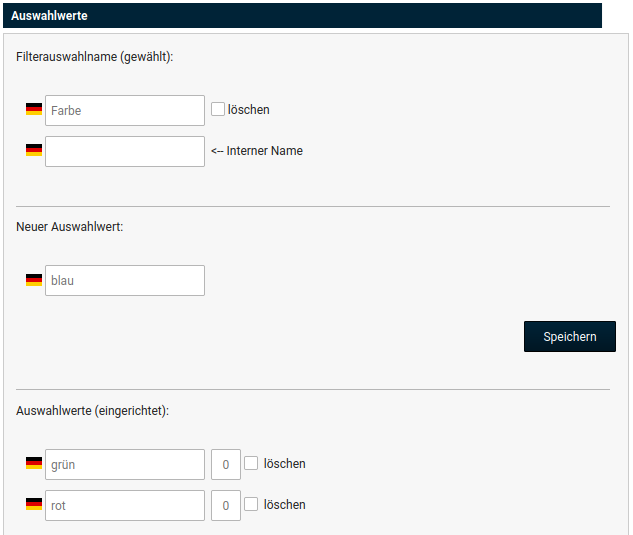Check the löschen box for rot

tap(252, 504)
